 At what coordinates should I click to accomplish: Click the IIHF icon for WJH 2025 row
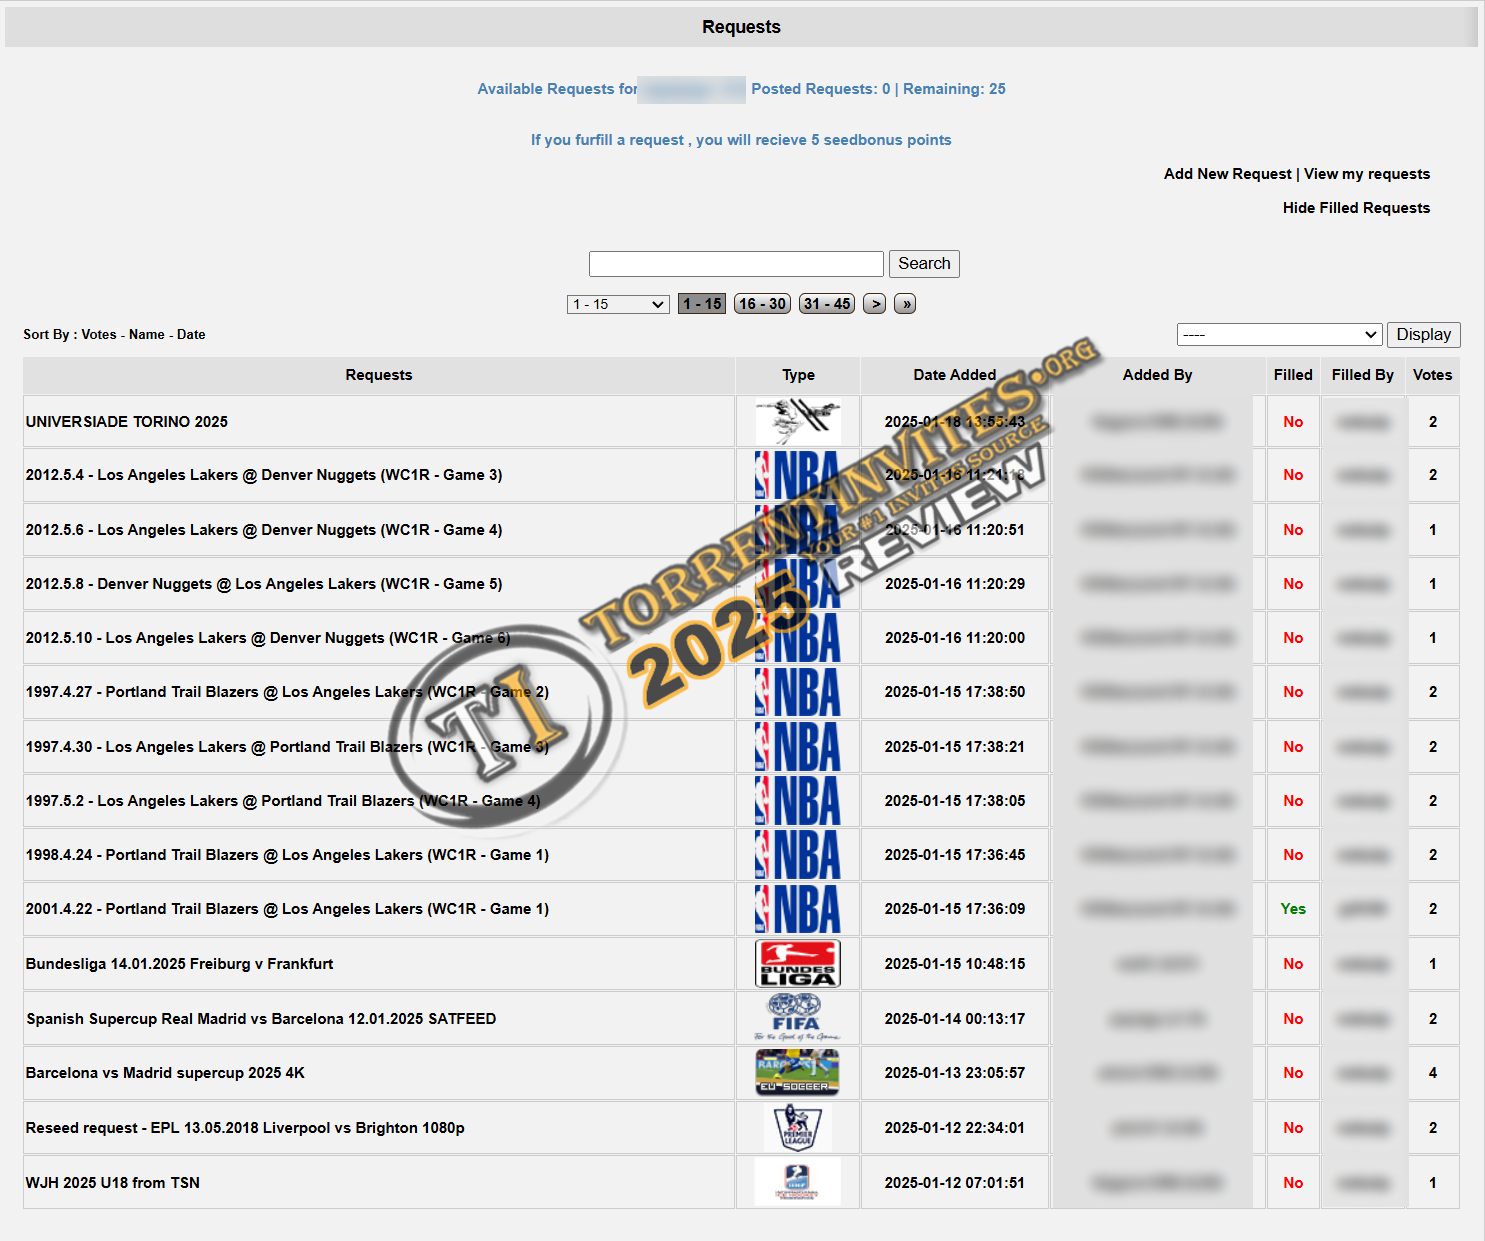point(797,1182)
